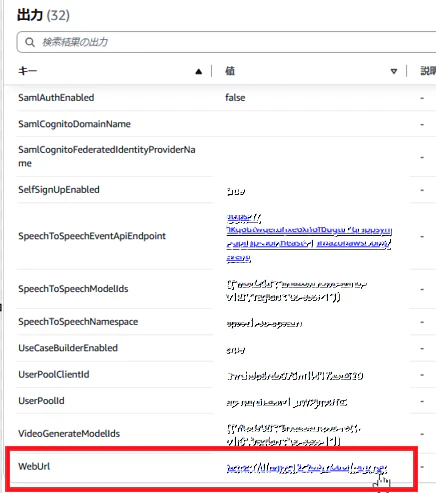Click the UserPoolId value

click(287, 402)
